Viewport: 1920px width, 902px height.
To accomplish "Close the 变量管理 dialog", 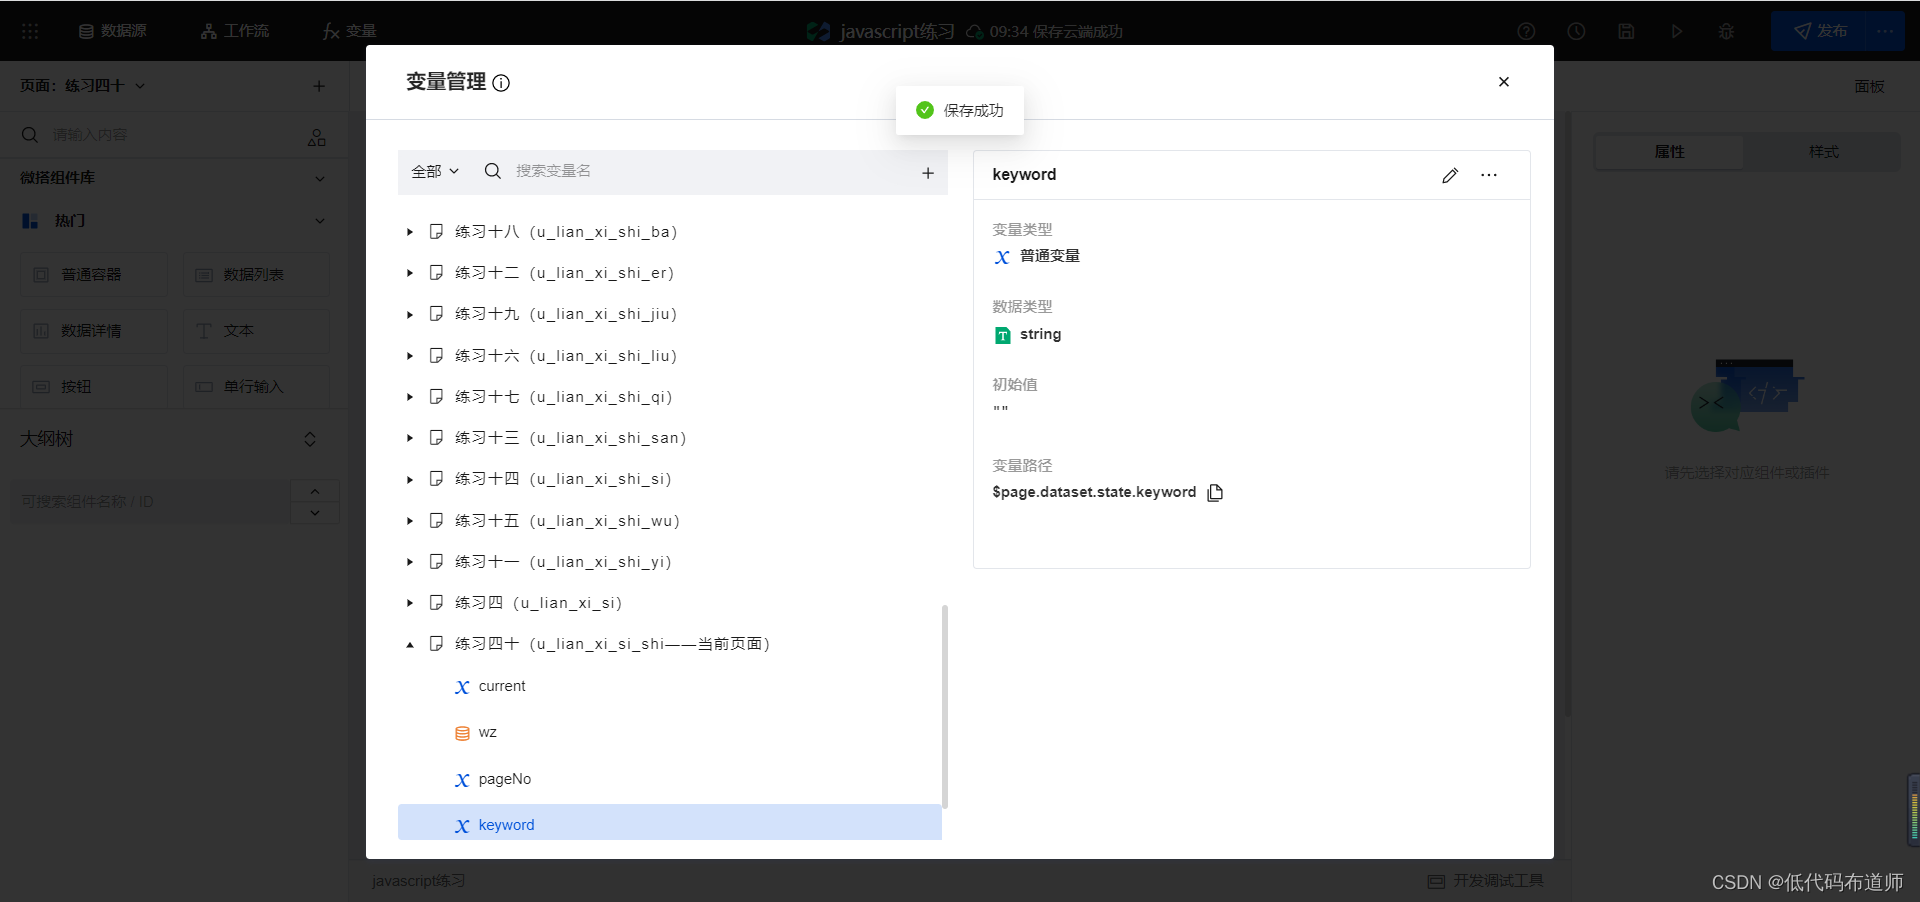I will (x=1503, y=82).
